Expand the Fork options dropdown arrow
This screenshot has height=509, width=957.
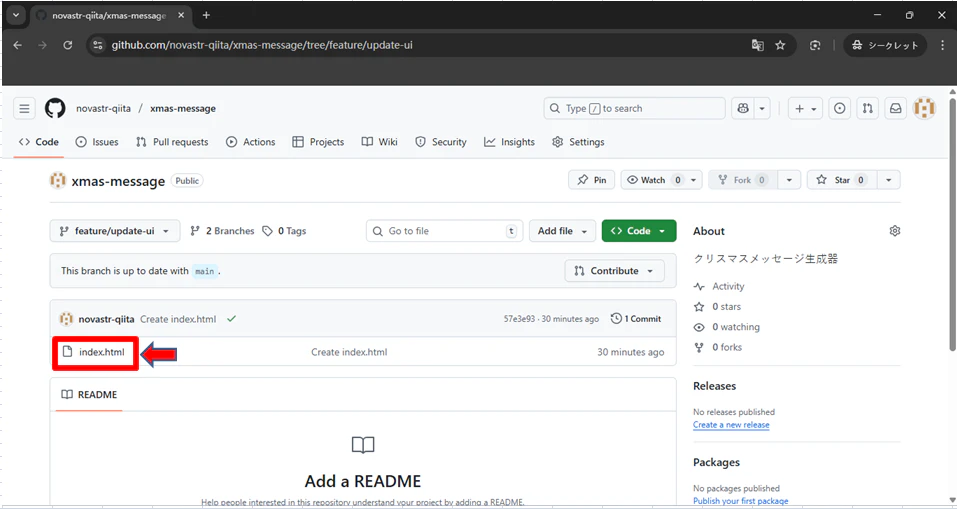click(789, 180)
